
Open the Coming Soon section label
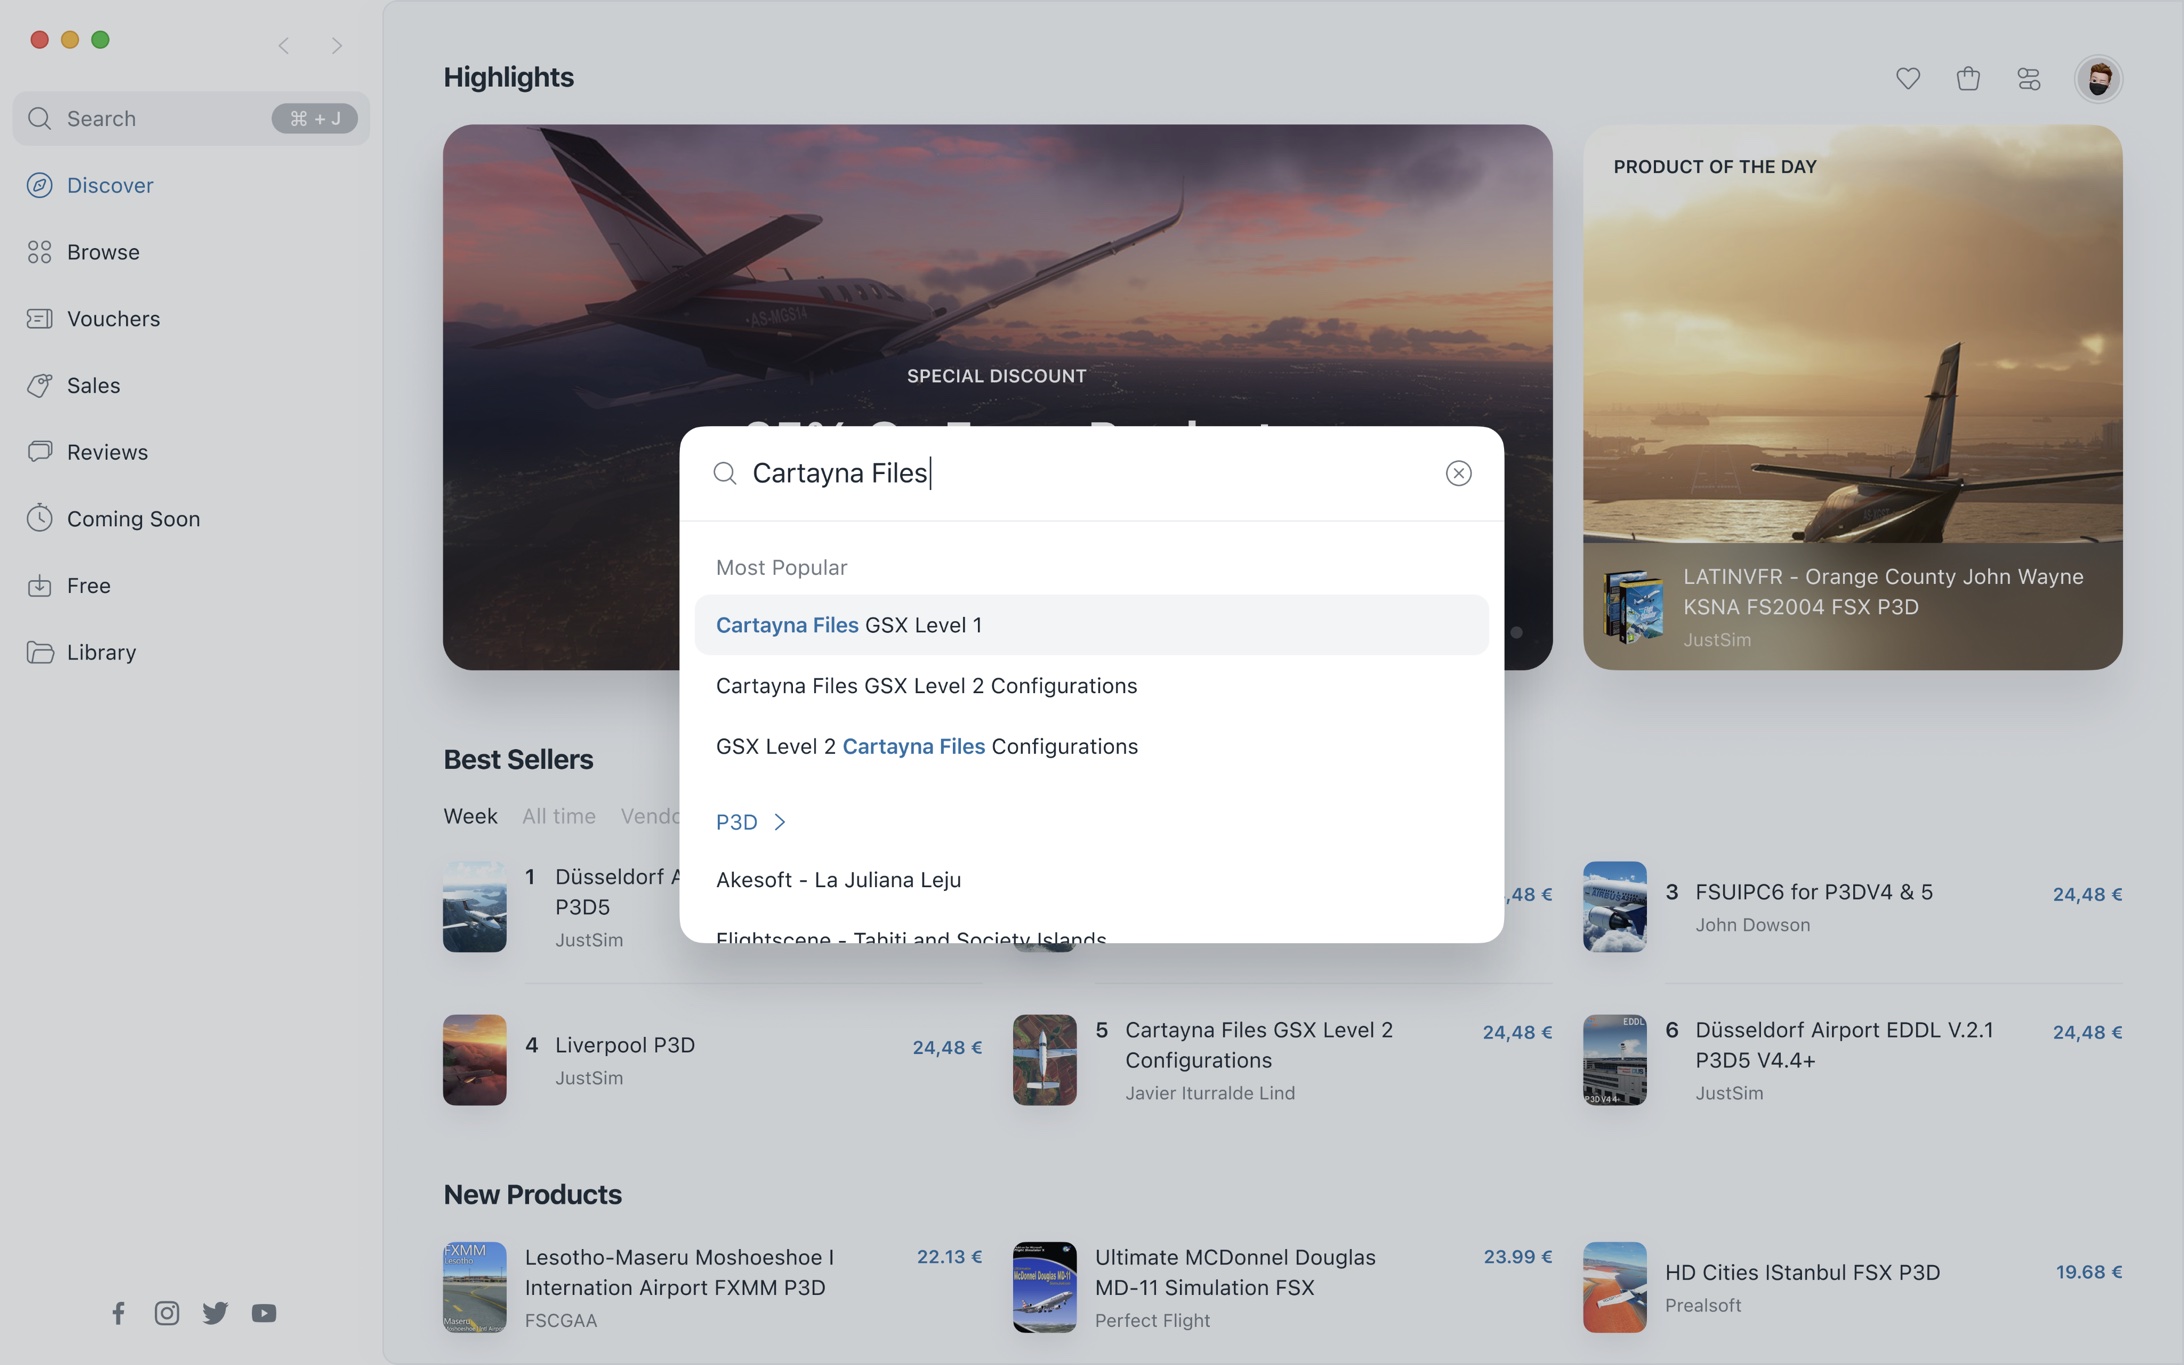(133, 518)
